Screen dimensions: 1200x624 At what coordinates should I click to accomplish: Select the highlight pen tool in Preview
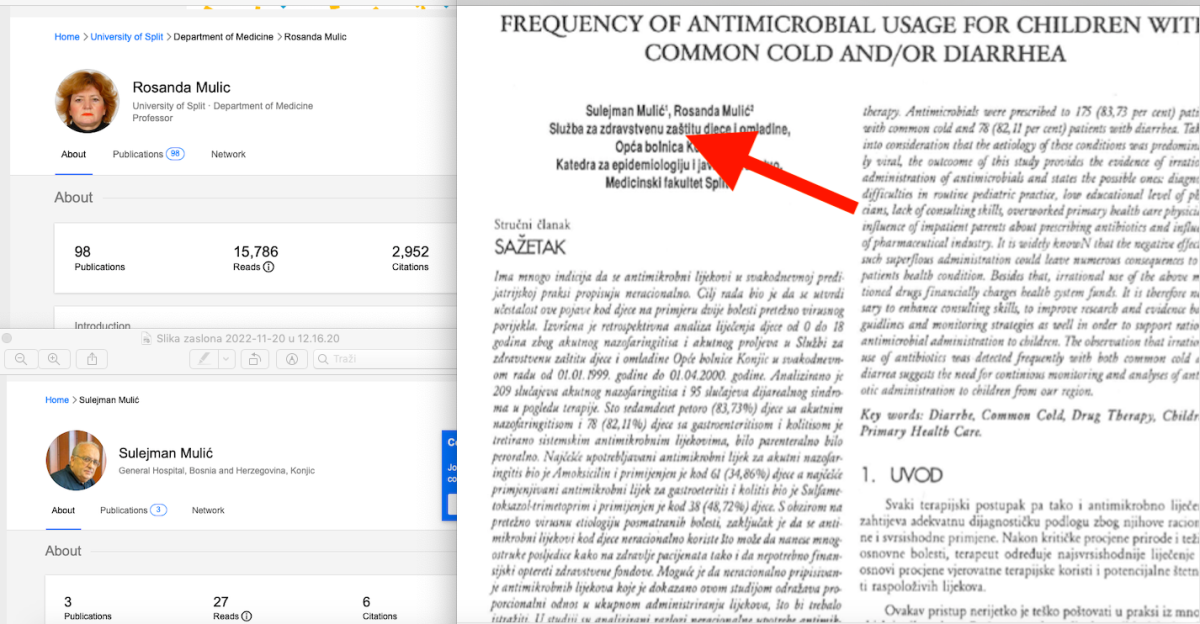coord(203,359)
